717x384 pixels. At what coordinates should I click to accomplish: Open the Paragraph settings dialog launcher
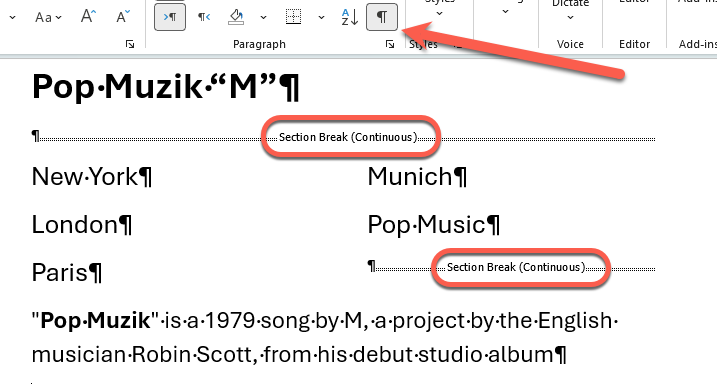click(x=390, y=44)
